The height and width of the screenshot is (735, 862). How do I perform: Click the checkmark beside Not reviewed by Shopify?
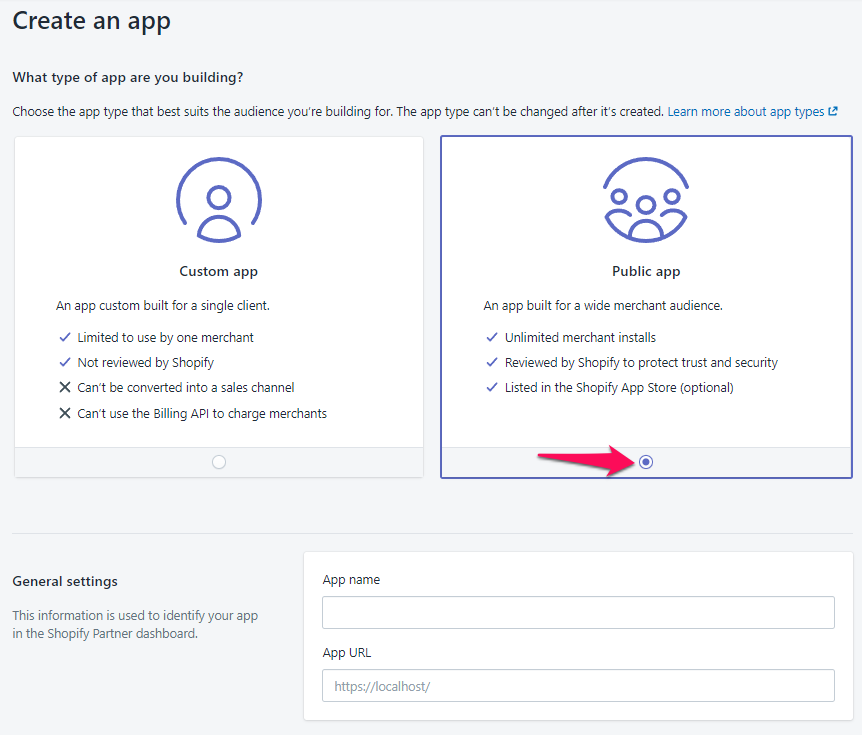[x=65, y=362]
